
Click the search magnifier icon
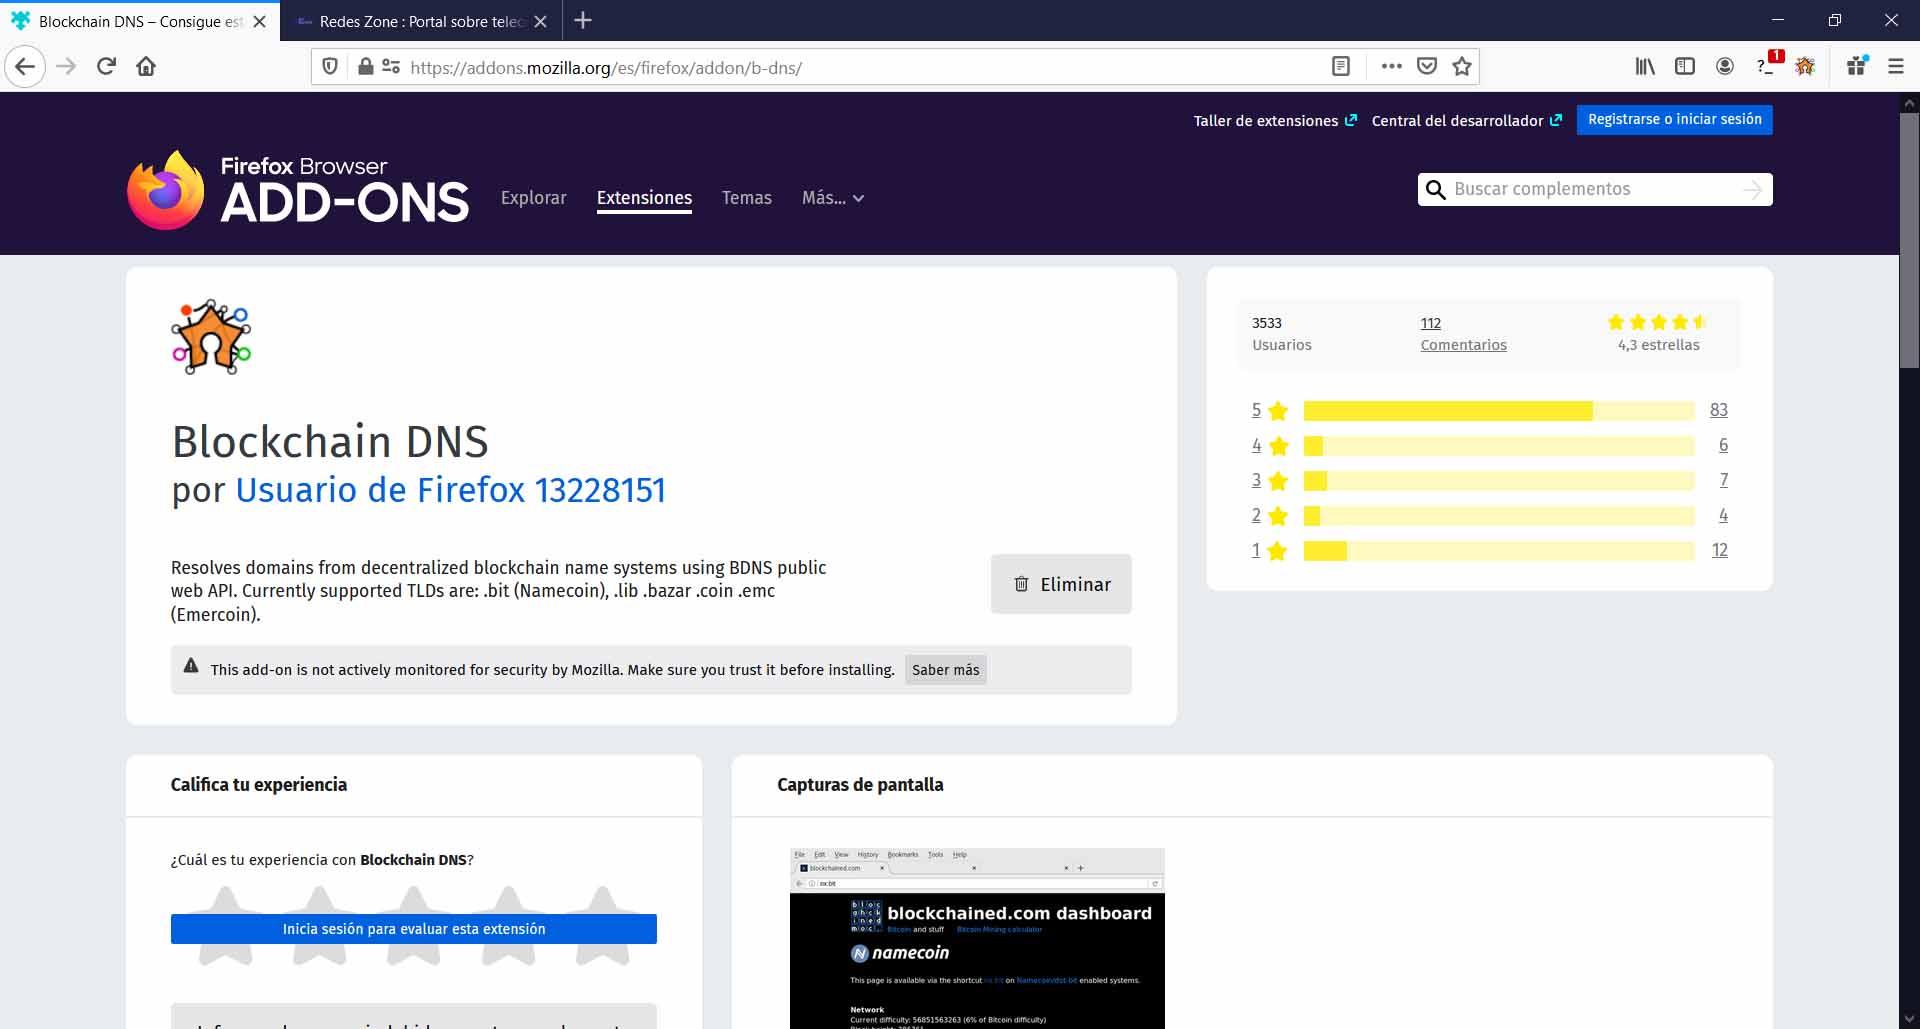coord(1436,190)
